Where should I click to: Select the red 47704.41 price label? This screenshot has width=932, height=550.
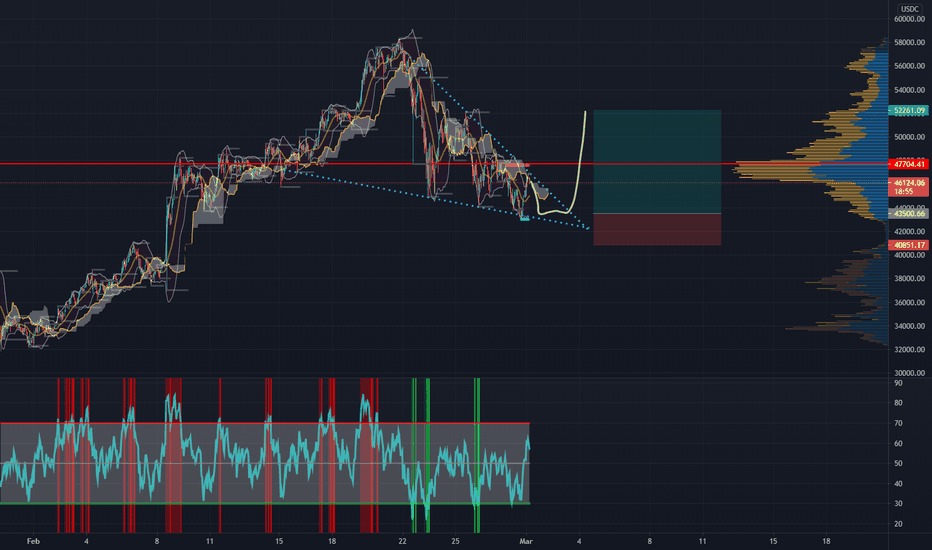pyautogui.click(x=909, y=164)
